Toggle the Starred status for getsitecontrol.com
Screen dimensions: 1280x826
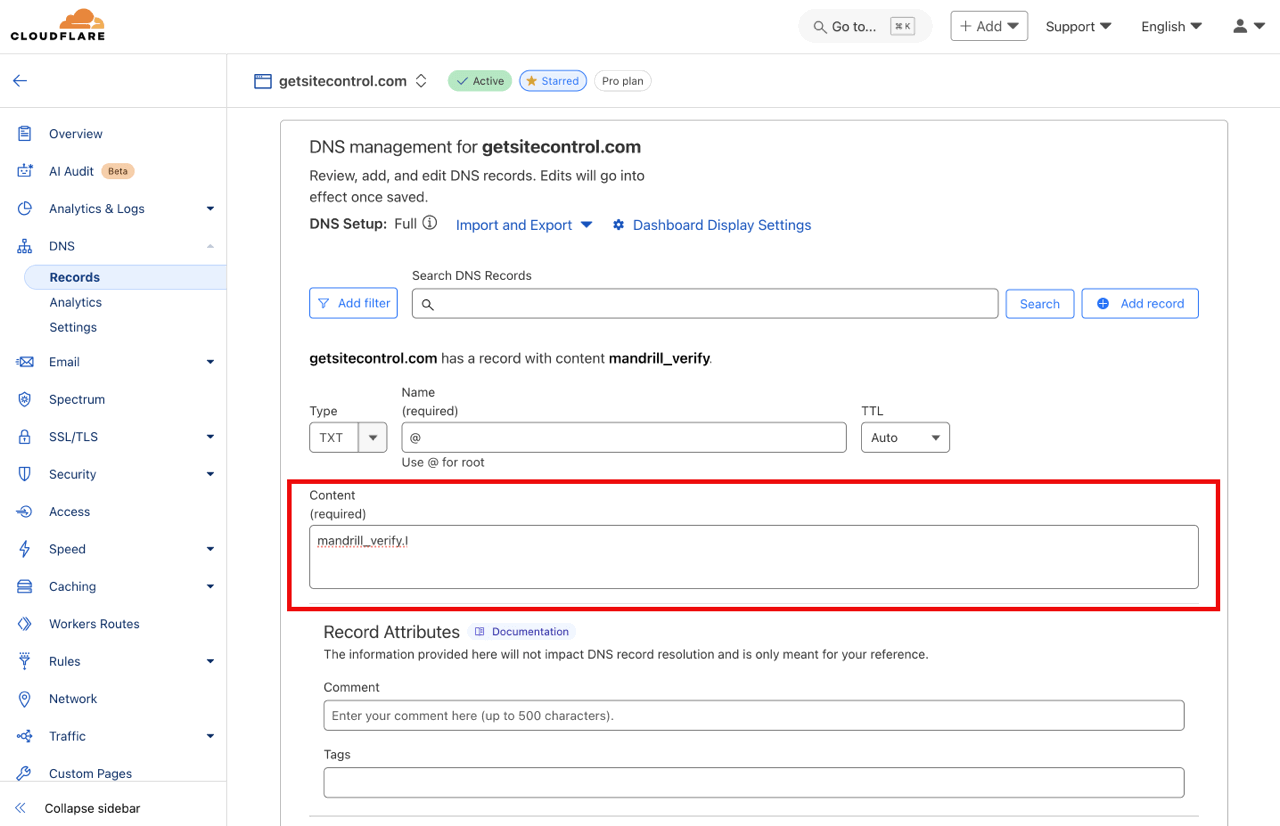click(553, 80)
